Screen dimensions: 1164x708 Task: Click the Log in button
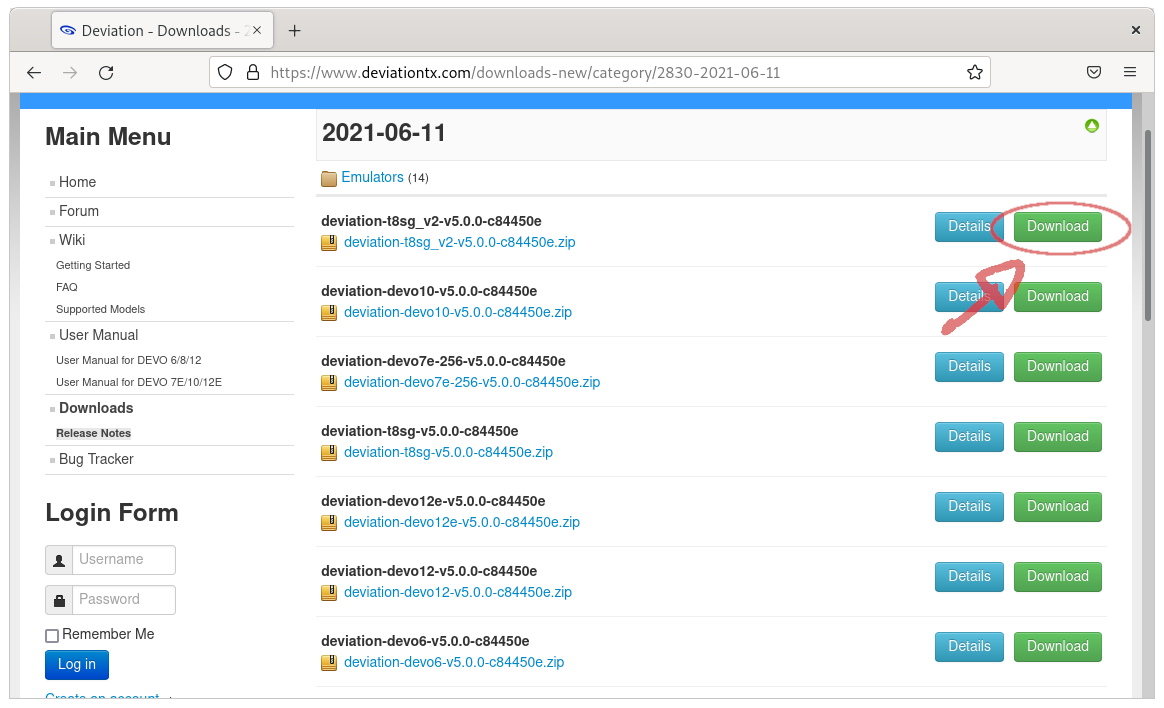point(76,665)
